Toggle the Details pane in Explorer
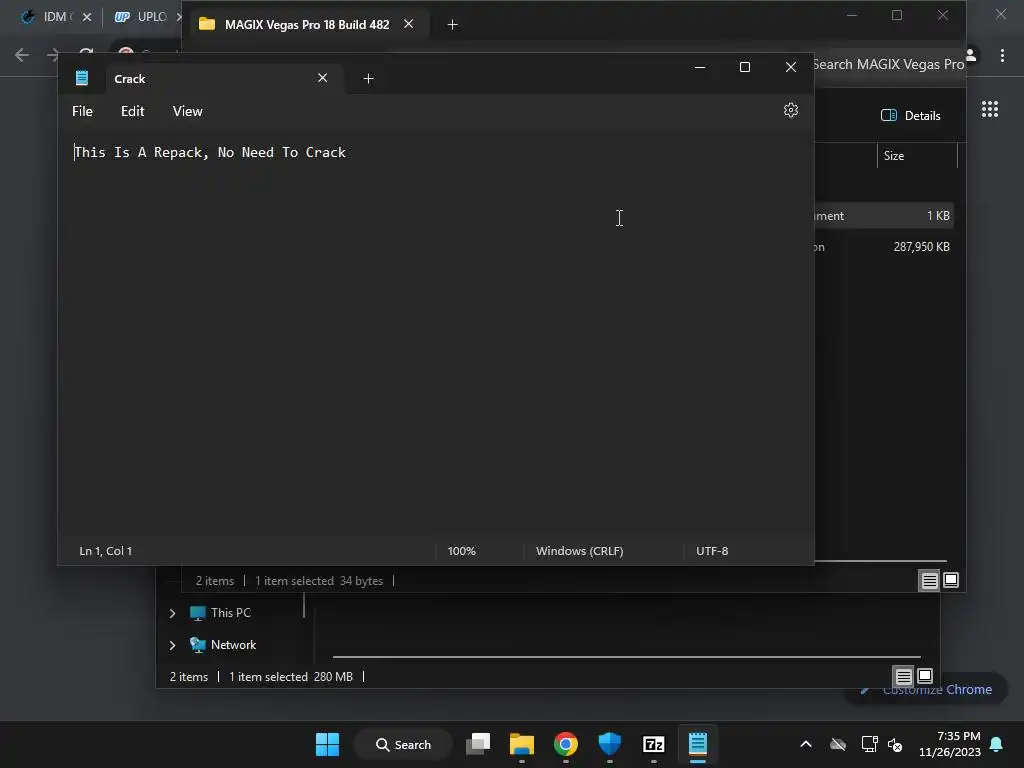This screenshot has width=1024, height=768. [x=910, y=116]
